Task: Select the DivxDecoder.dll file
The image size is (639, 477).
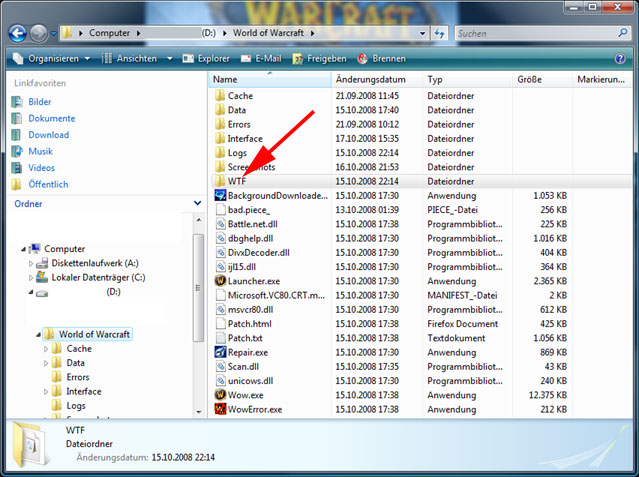Action: pyautogui.click(x=259, y=252)
